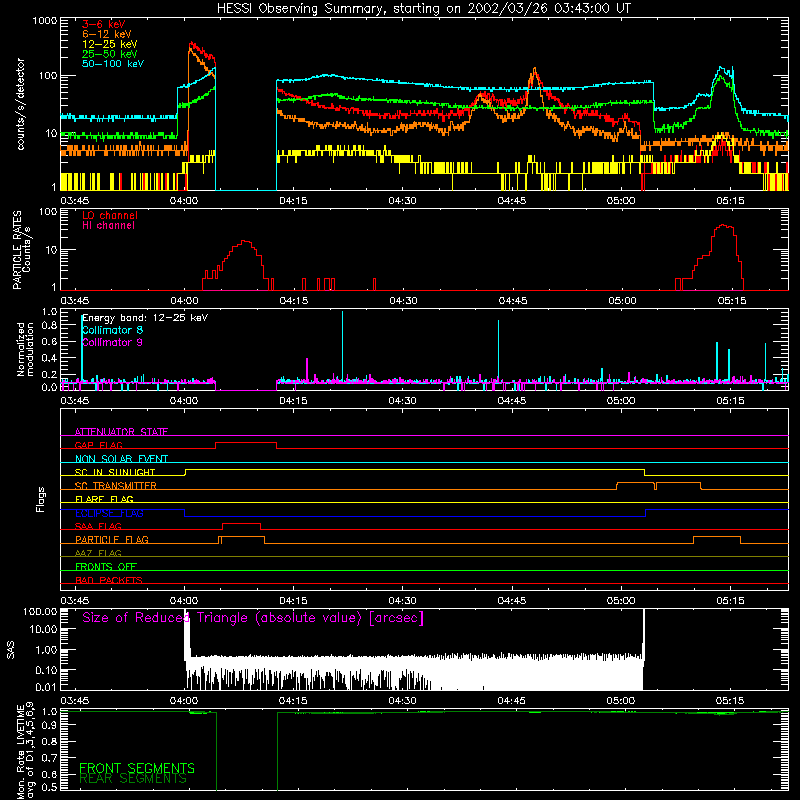This screenshot has width=800, height=800.
Task: Select the REAR SEGMENTS legend label
Action: [x=133, y=779]
